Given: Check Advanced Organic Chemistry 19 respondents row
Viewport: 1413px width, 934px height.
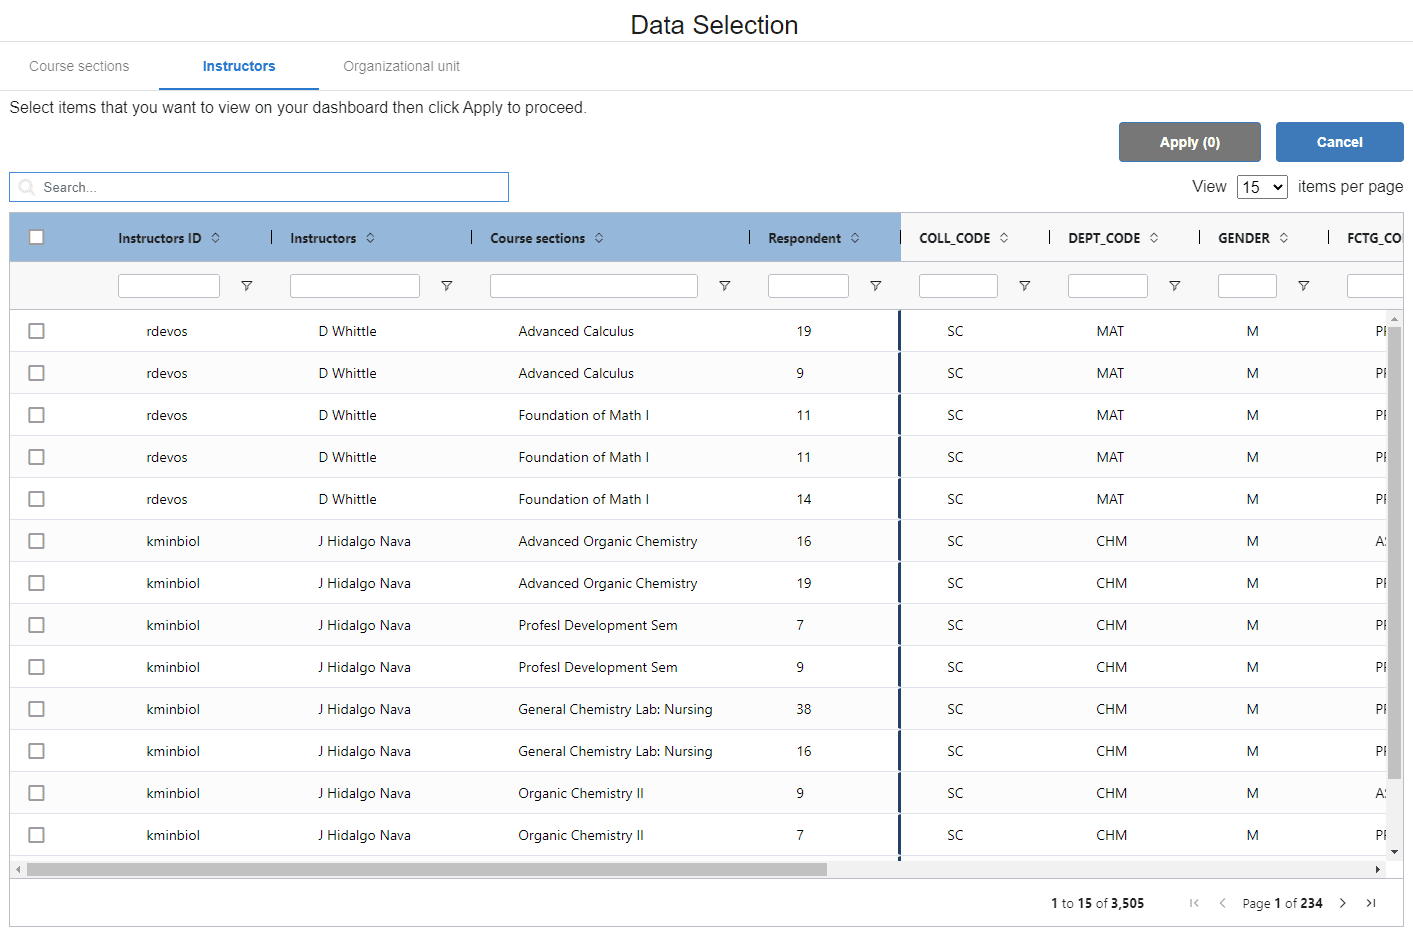Looking at the screenshot, I should (x=37, y=583).
